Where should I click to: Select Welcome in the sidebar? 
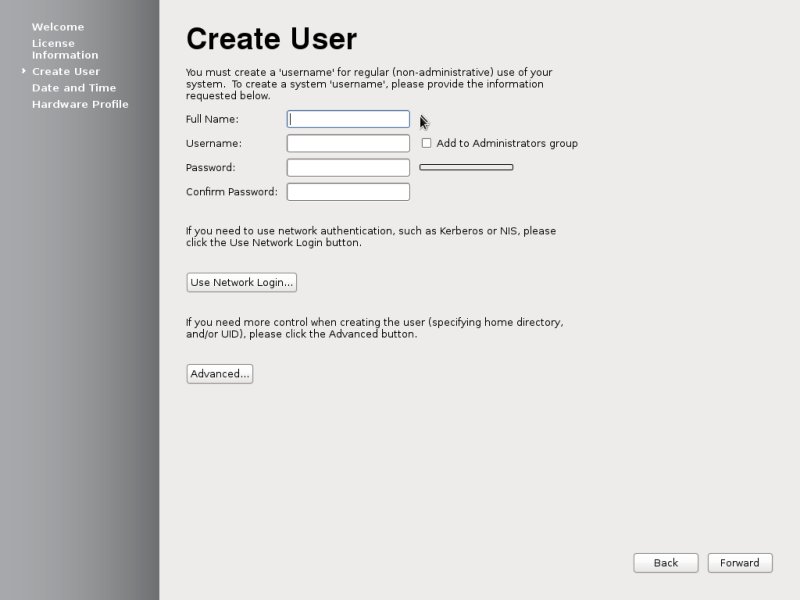coord(58,27)
